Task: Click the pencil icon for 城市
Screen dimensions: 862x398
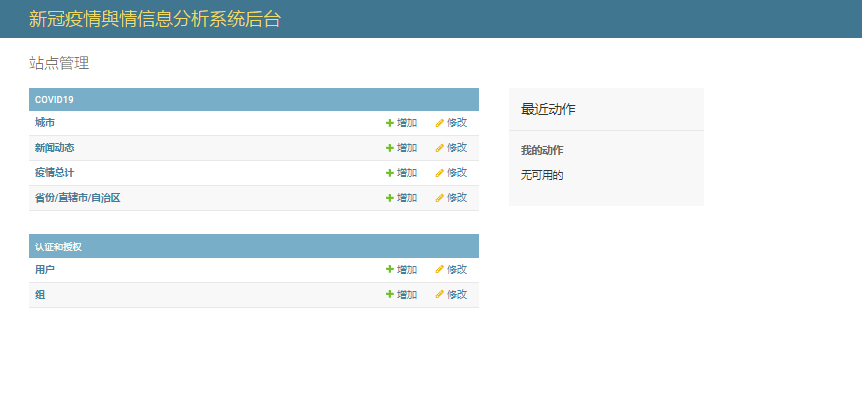Action: [x=439, y=123]
